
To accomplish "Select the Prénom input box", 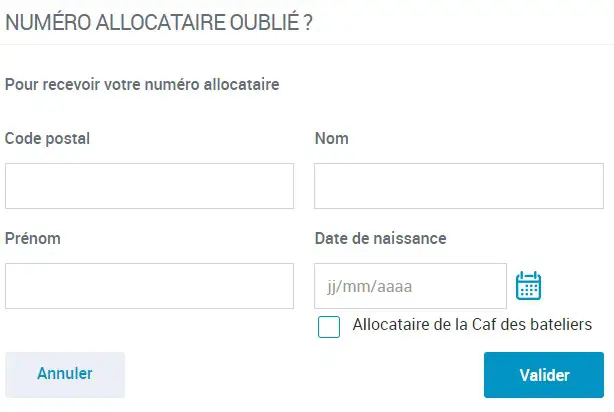I will click(x=149, y=286).
